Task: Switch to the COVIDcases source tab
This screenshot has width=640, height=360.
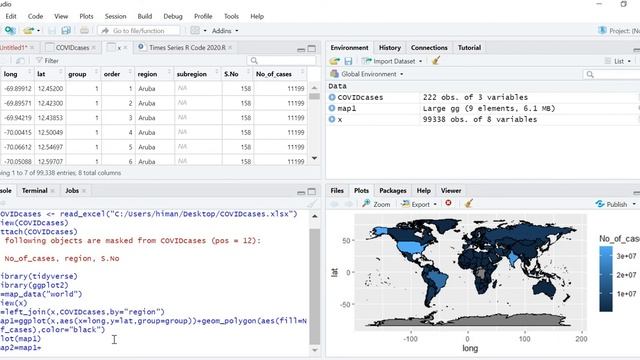Action: click(x=72, y=48)
